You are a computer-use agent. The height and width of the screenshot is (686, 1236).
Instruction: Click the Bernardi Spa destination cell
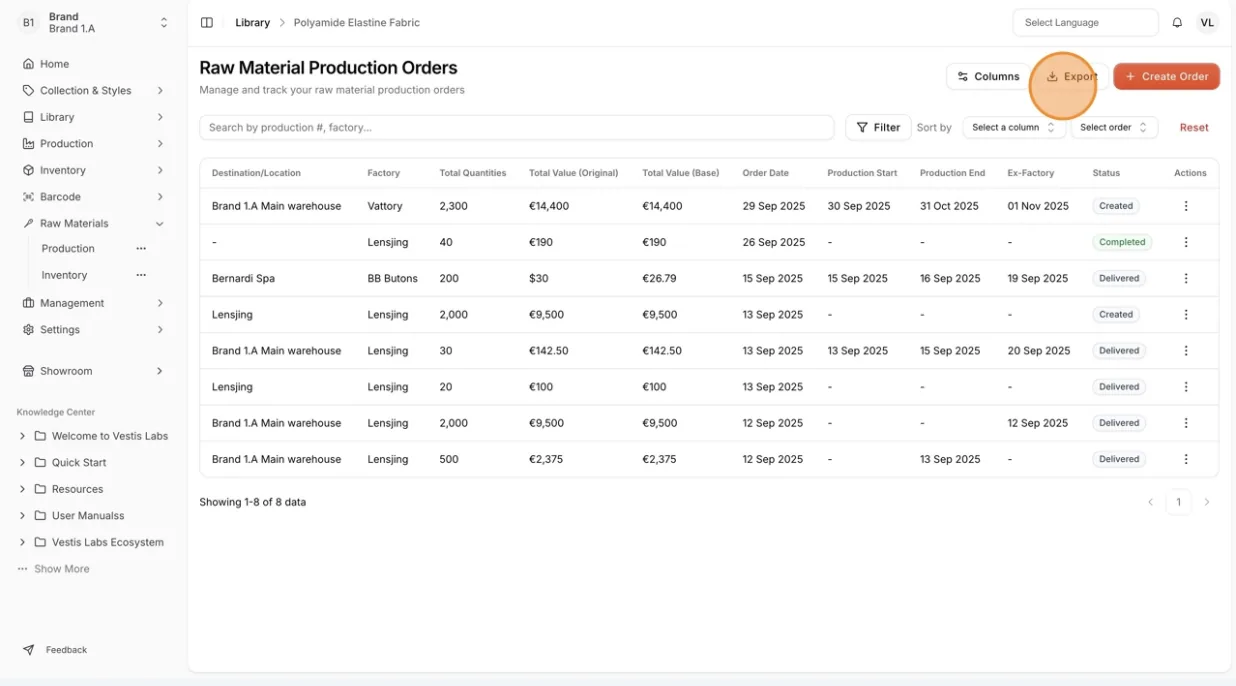pyautogui.click(x=243, y=279)
